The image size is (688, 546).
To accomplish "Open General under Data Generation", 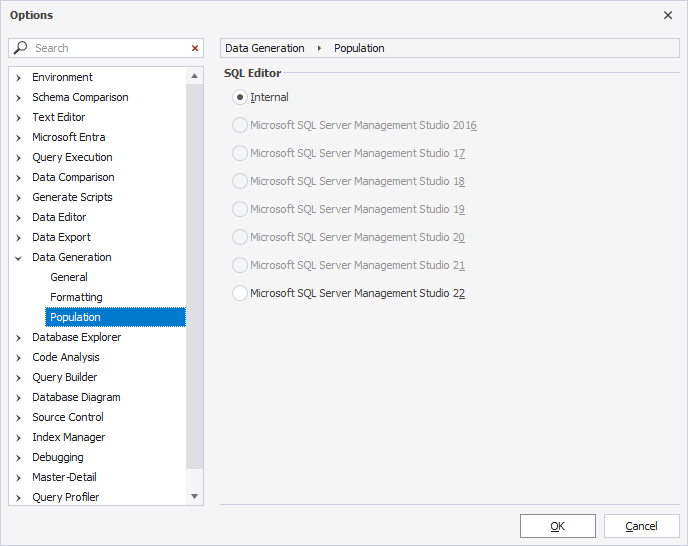I will [69, 277].
